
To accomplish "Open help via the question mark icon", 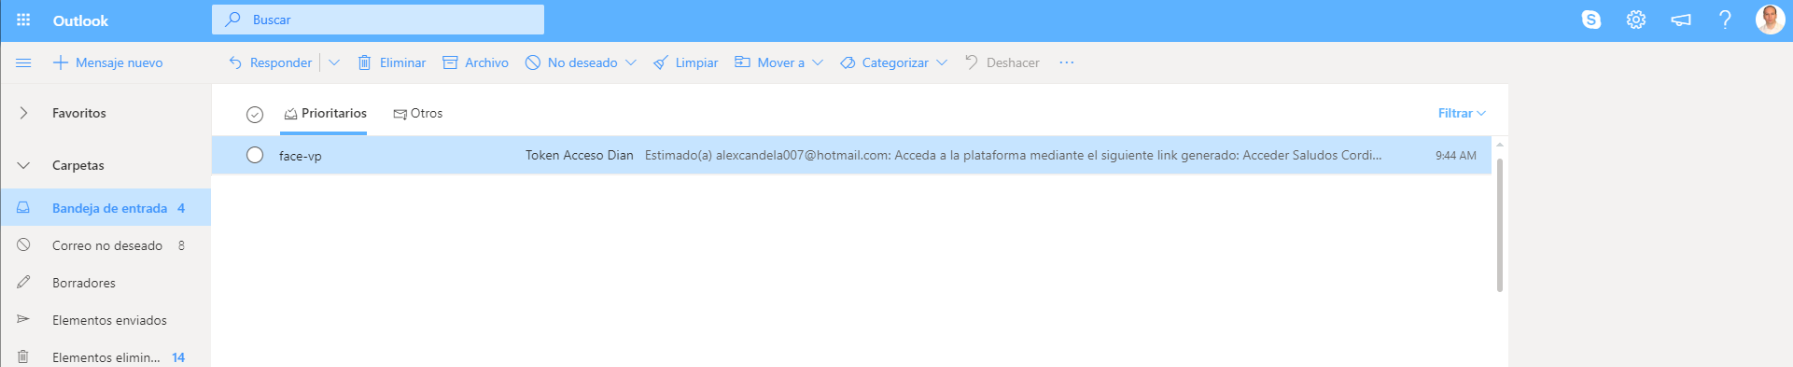I will pos(1725,20).
